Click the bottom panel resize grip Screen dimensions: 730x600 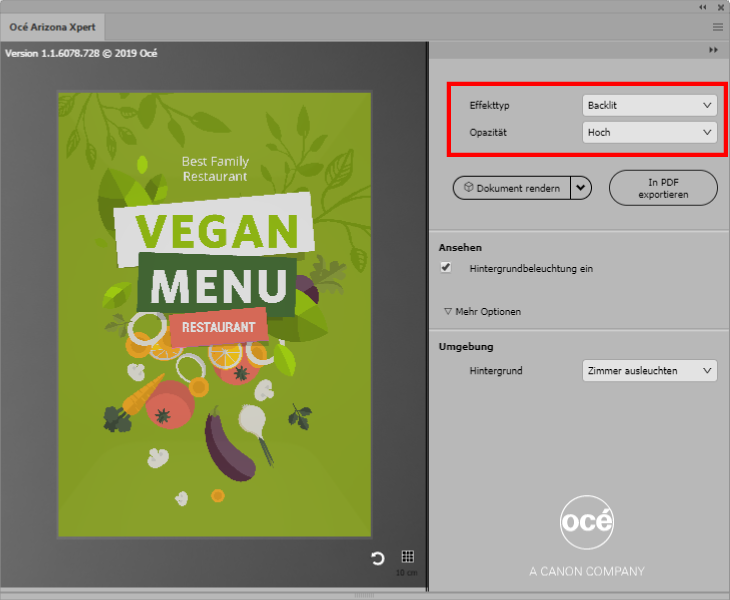(365, 595)
